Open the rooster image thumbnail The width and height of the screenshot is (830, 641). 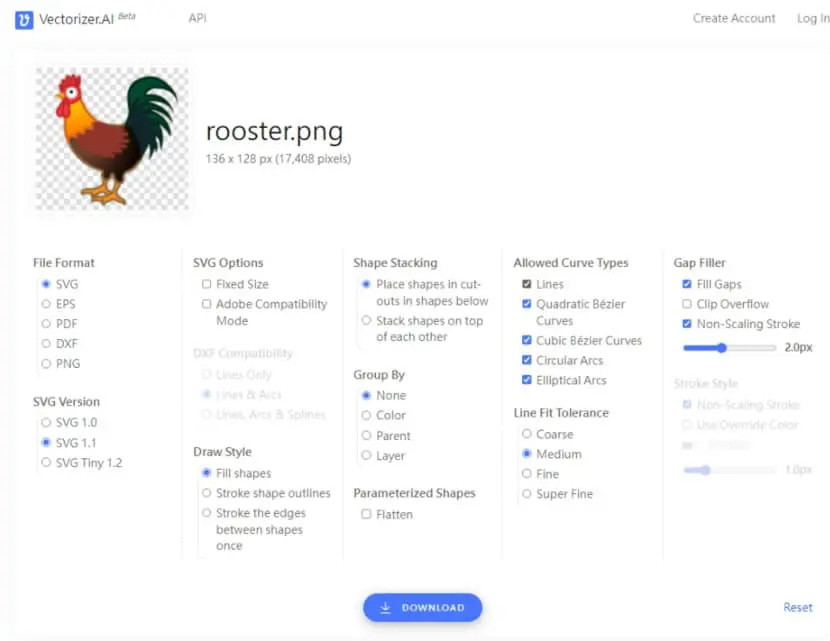click(112, 139)
